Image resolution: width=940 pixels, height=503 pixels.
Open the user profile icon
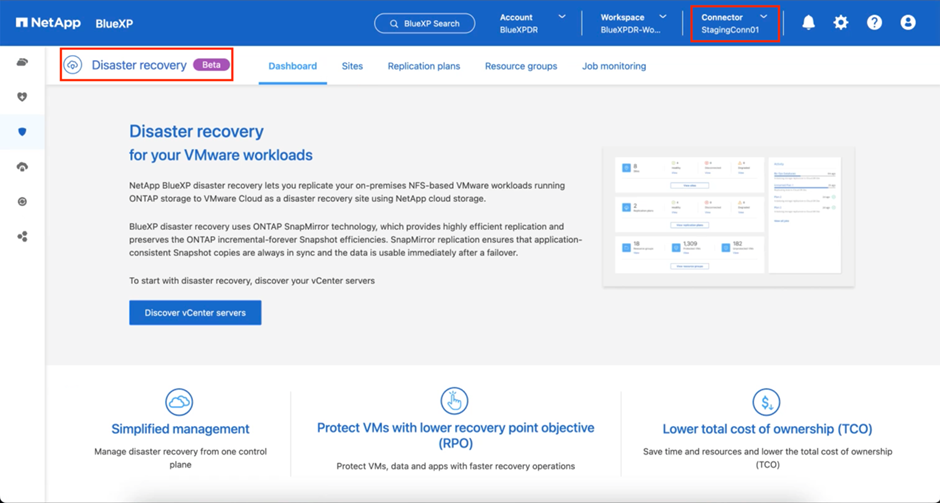908,23
